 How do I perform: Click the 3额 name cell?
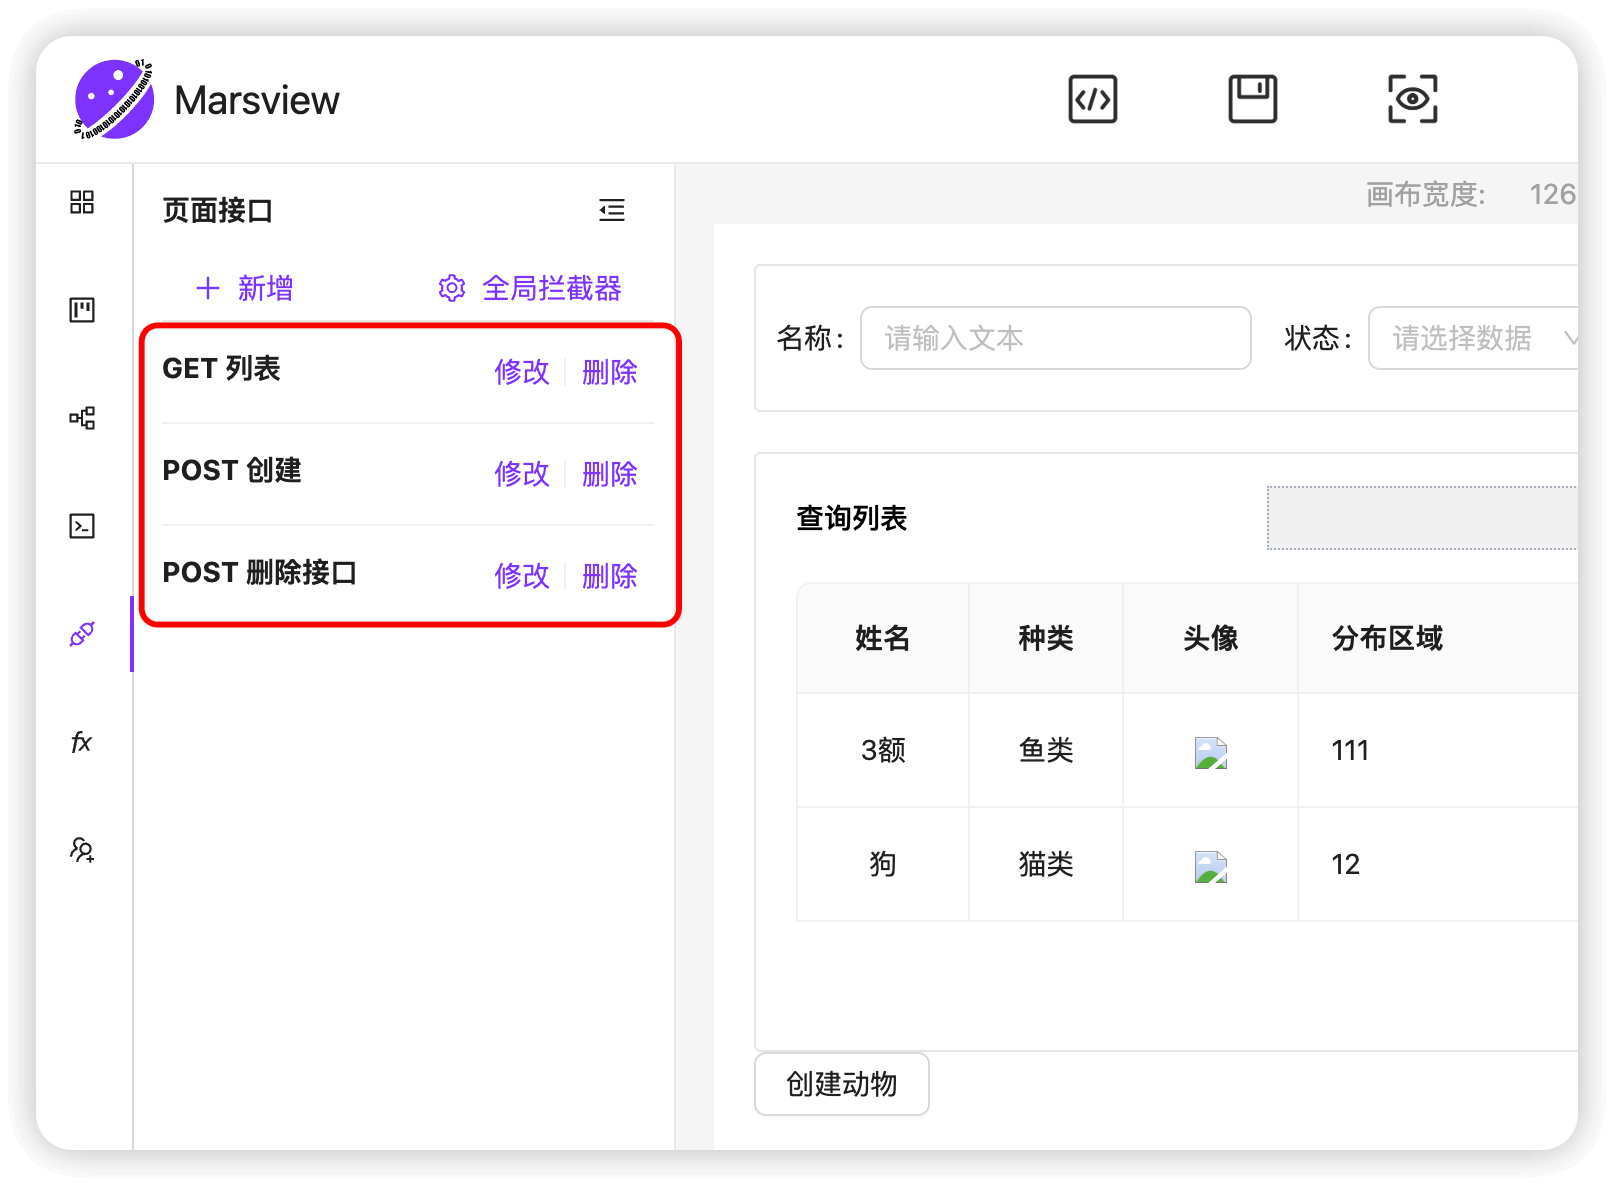(x=883, y=750)
